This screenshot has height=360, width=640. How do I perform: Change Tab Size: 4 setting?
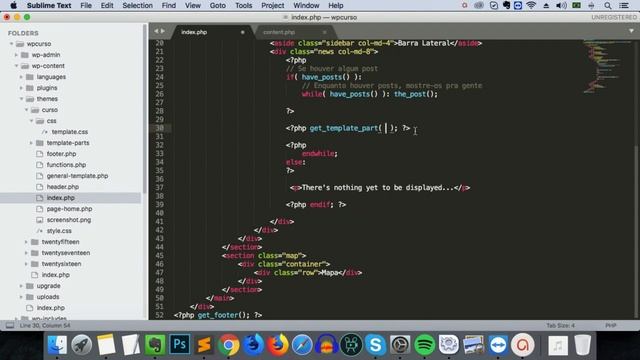[x=560, y=325]
